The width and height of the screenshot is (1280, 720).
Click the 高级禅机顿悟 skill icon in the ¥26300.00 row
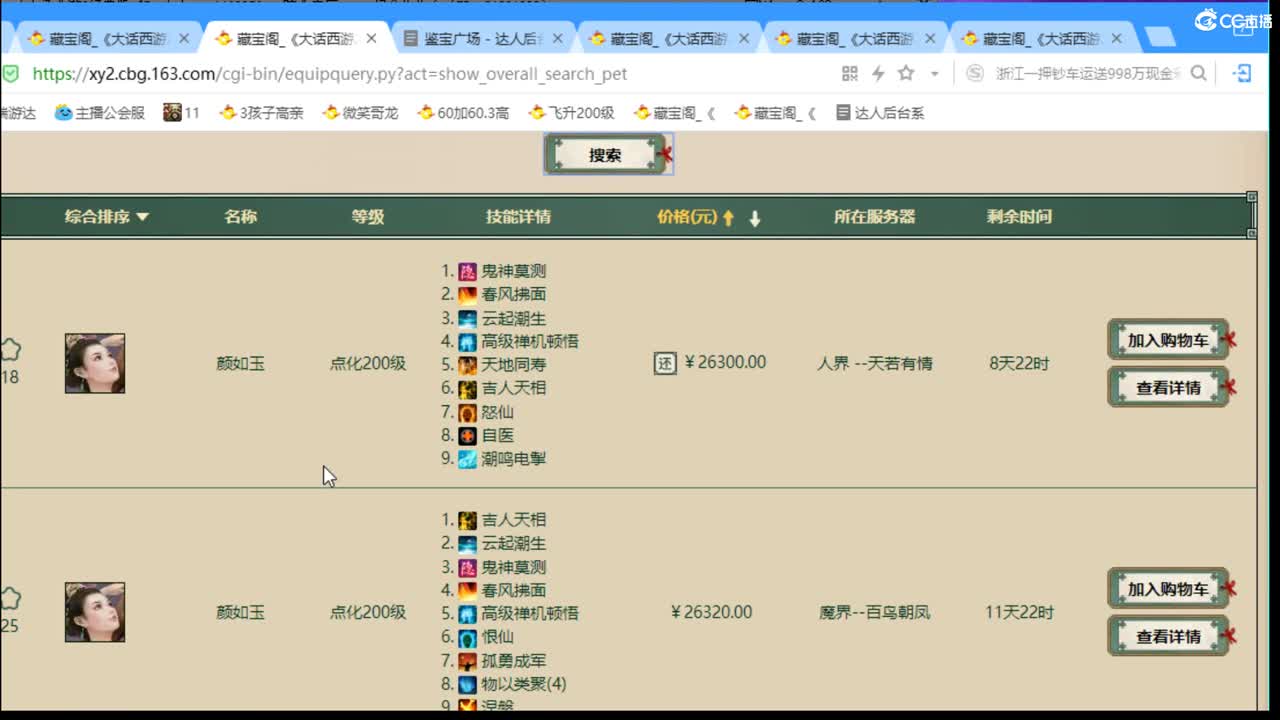tap(467, 341)
